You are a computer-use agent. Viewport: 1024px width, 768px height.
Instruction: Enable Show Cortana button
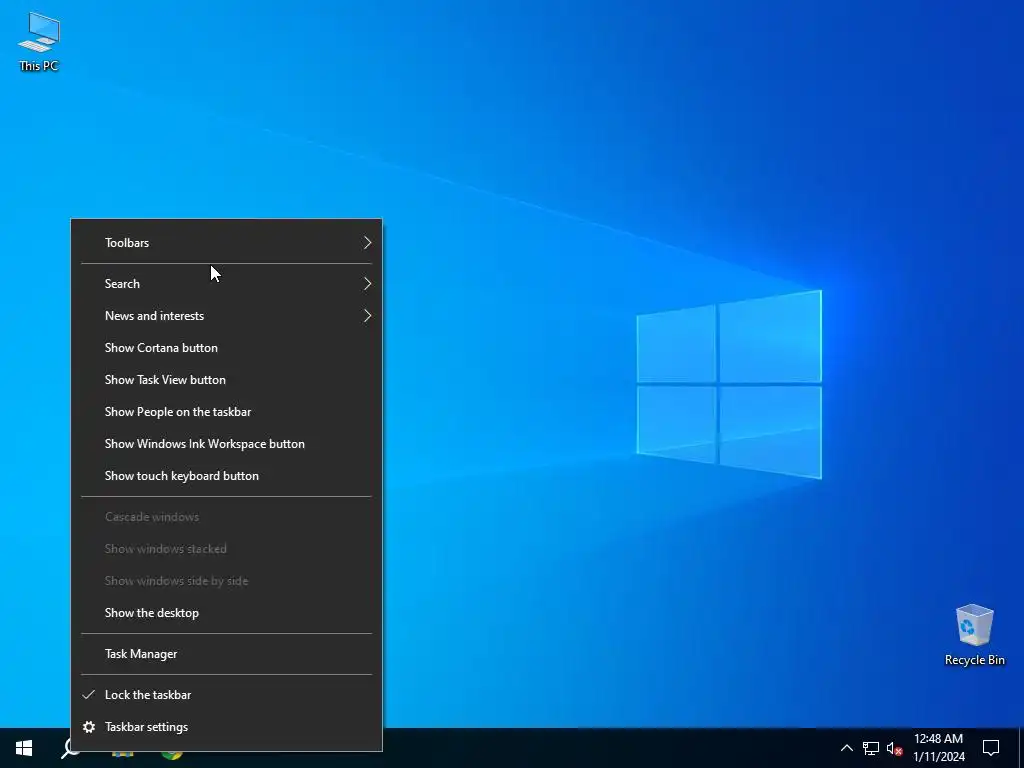226,347
